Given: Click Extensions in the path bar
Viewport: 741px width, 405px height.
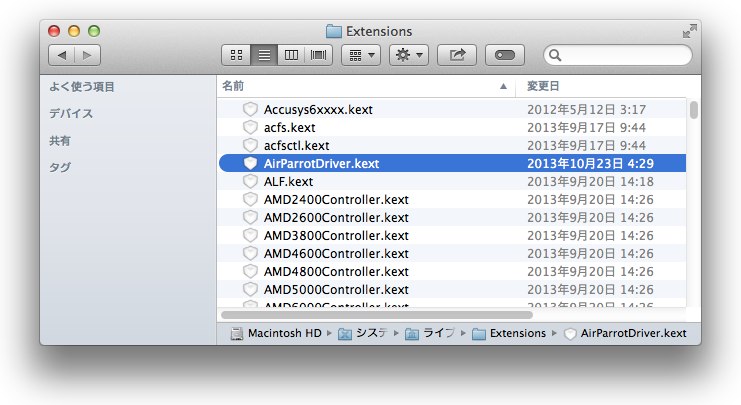Looking at the screenshot, I should pyautogui.click(x=517, y=333).
